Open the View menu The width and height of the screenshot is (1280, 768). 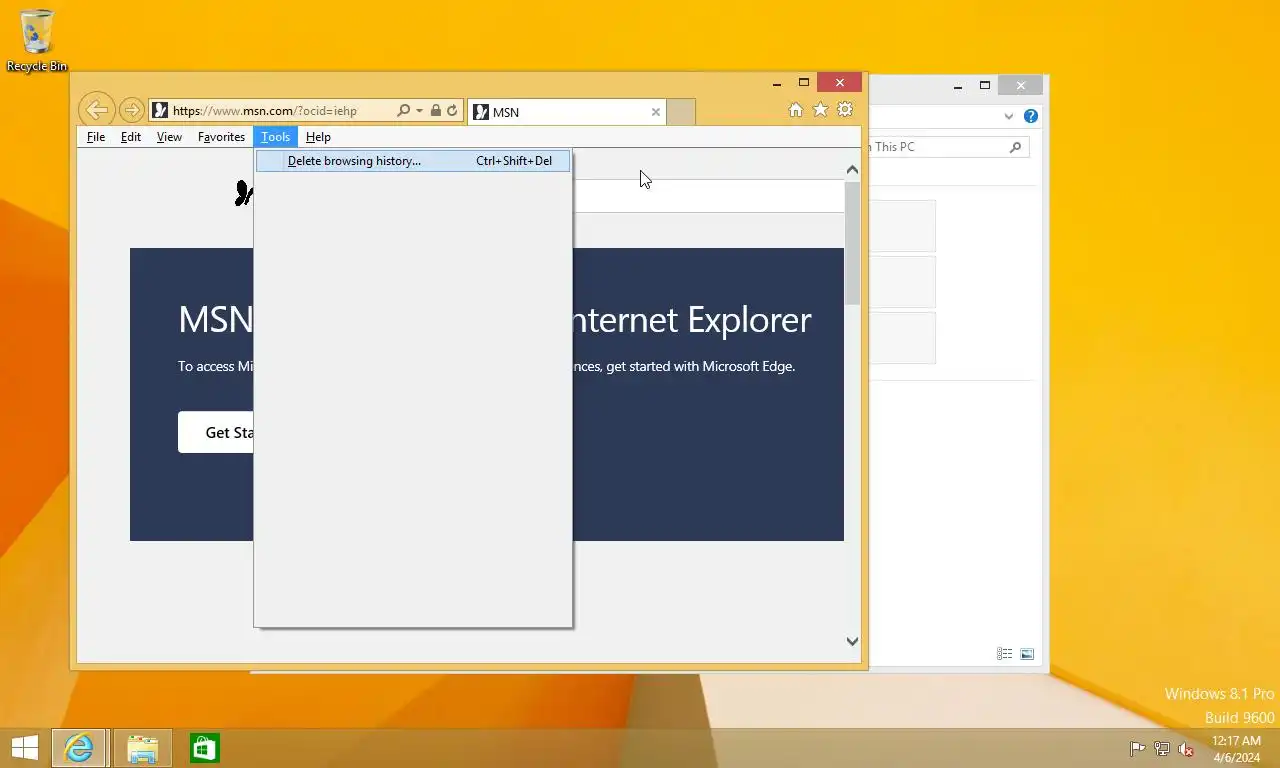[169, 137]
